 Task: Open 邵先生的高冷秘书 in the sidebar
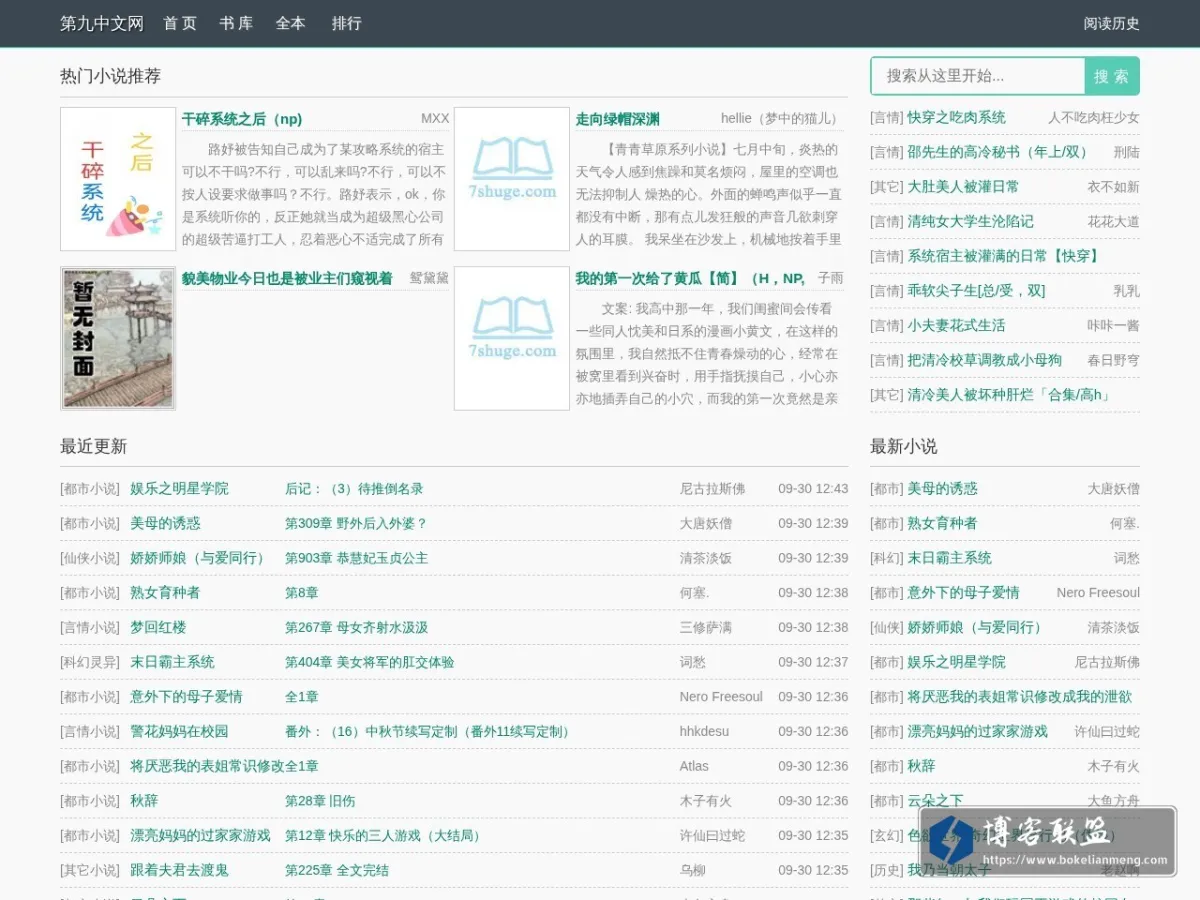[997, 152]
